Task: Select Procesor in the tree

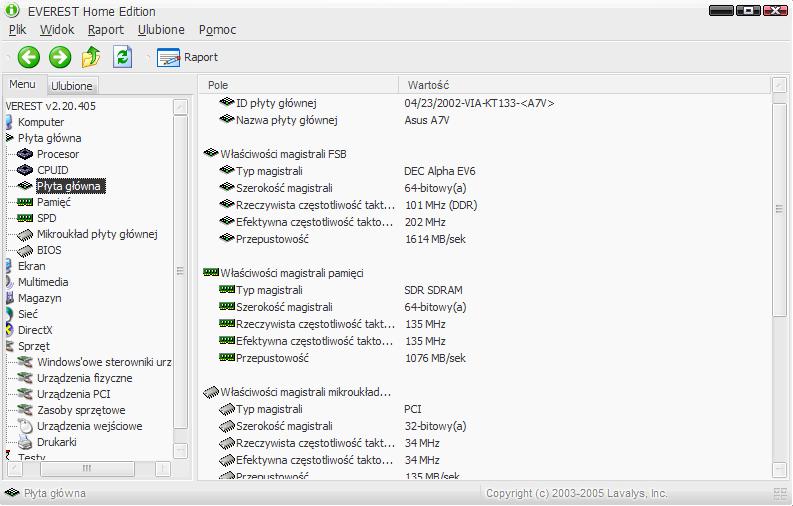Action: (x=58, y=154)
